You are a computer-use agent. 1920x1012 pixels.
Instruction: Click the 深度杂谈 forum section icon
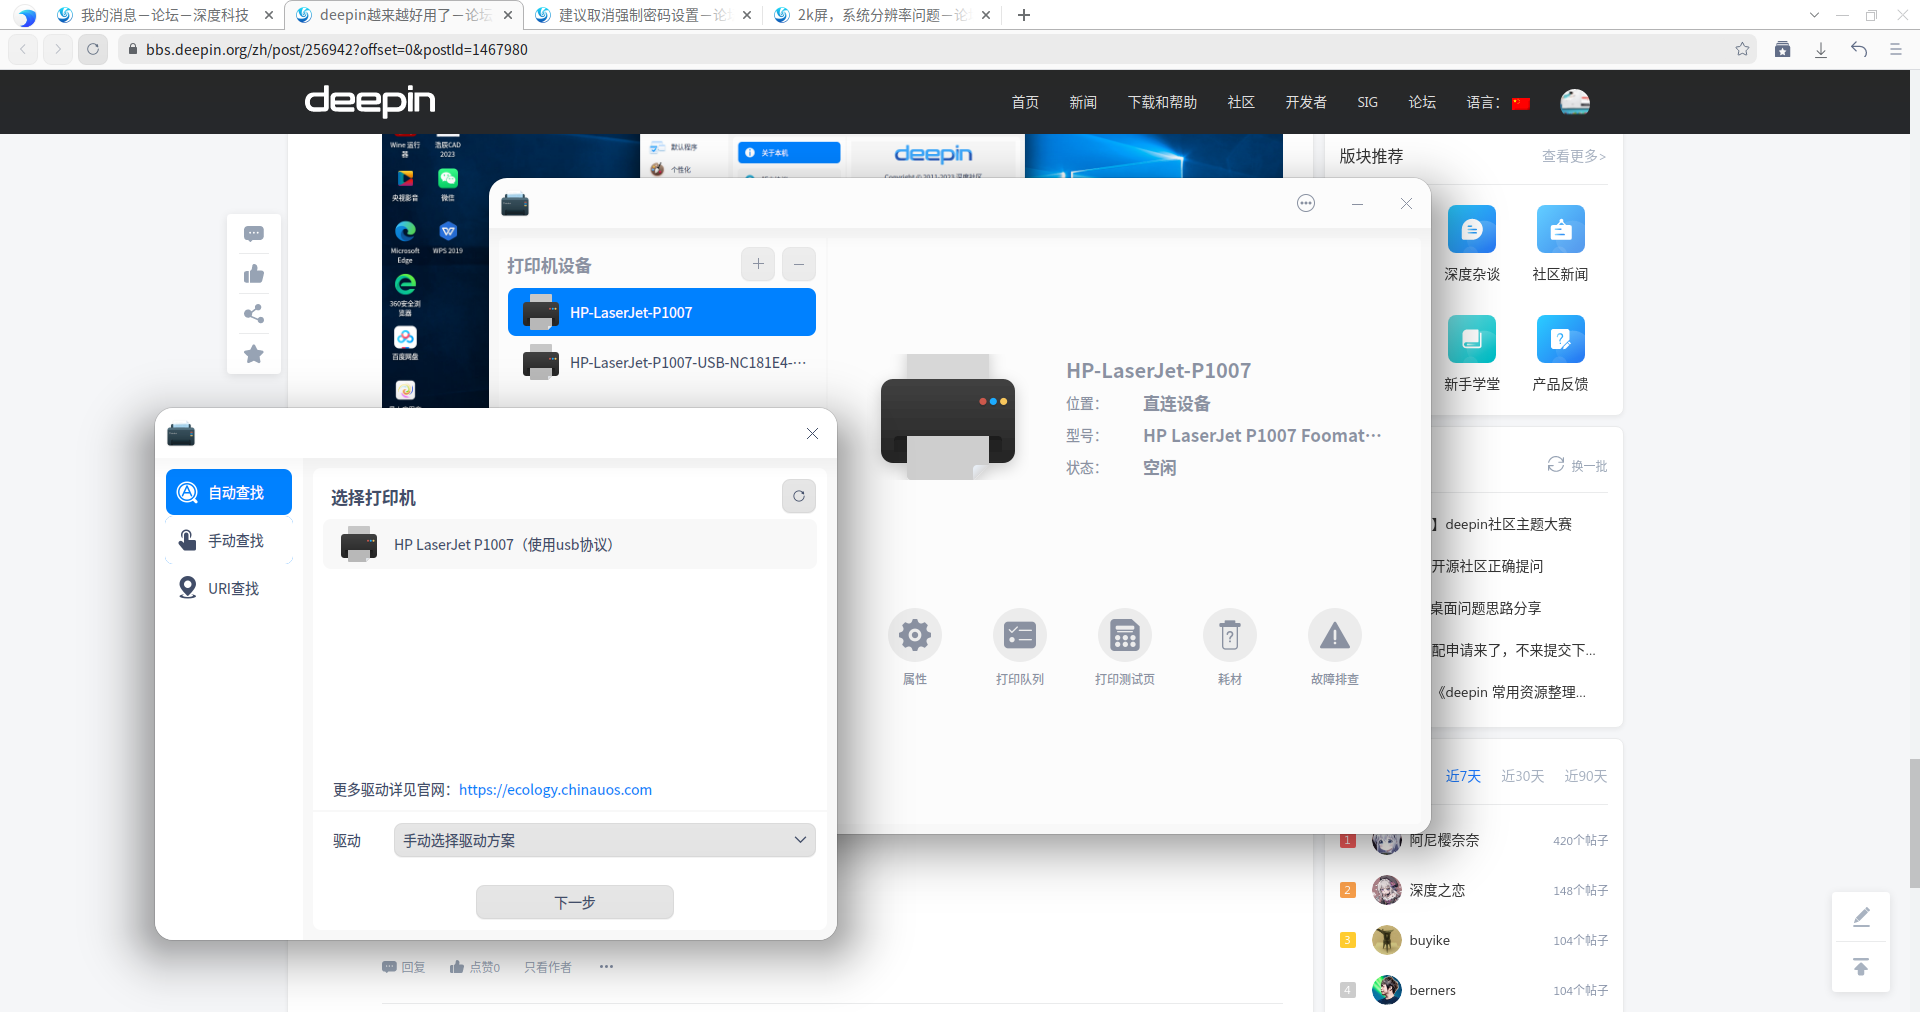click(x=1472, y=229)
